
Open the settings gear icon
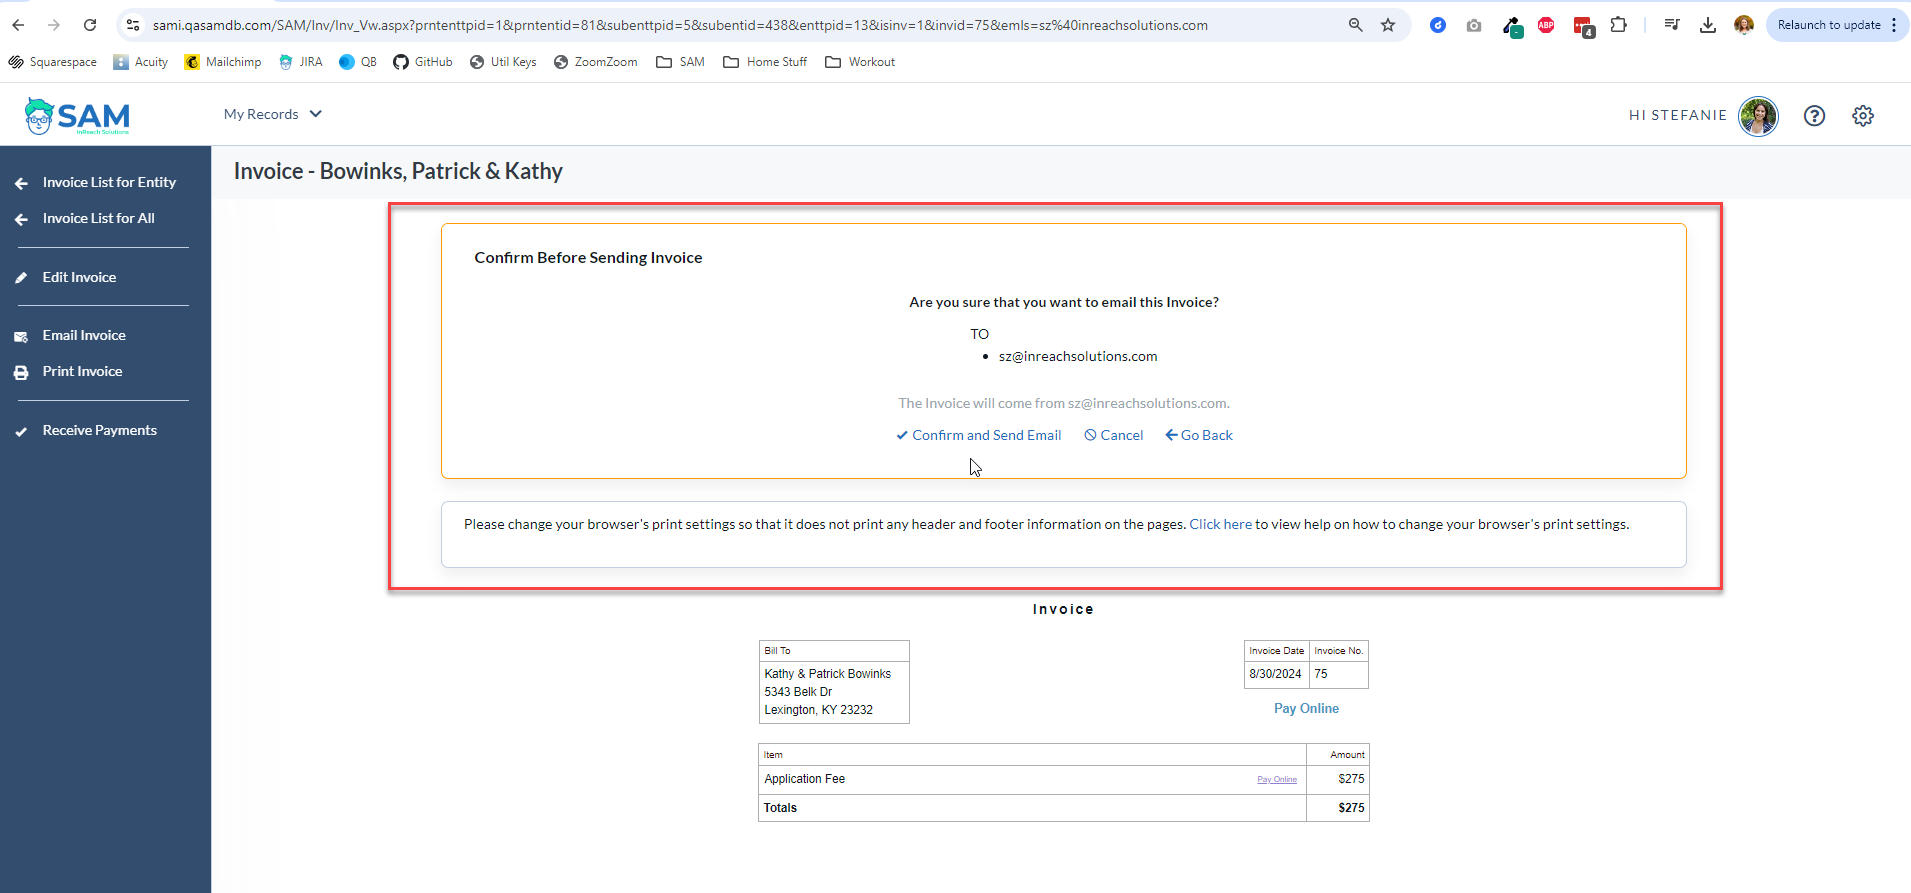(1863, 116)
